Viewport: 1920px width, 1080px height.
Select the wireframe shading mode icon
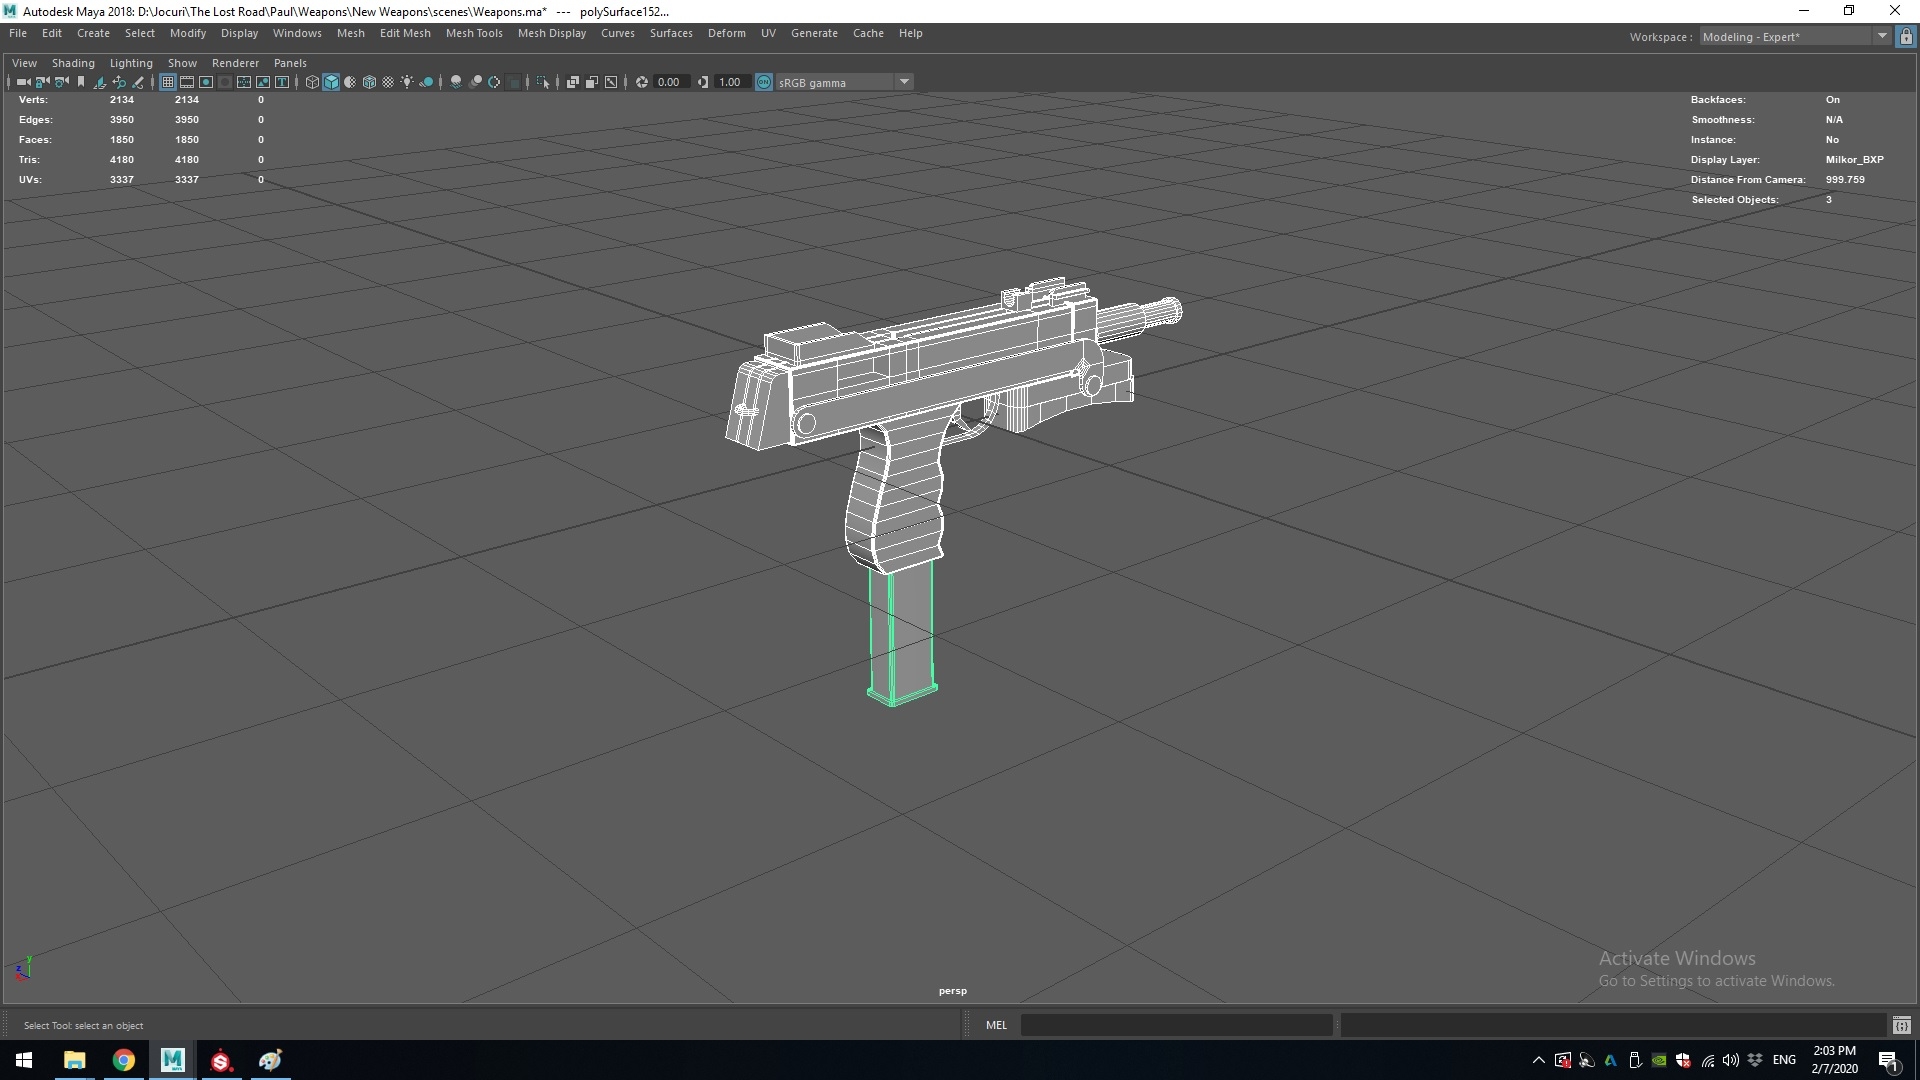coord(313,82)
